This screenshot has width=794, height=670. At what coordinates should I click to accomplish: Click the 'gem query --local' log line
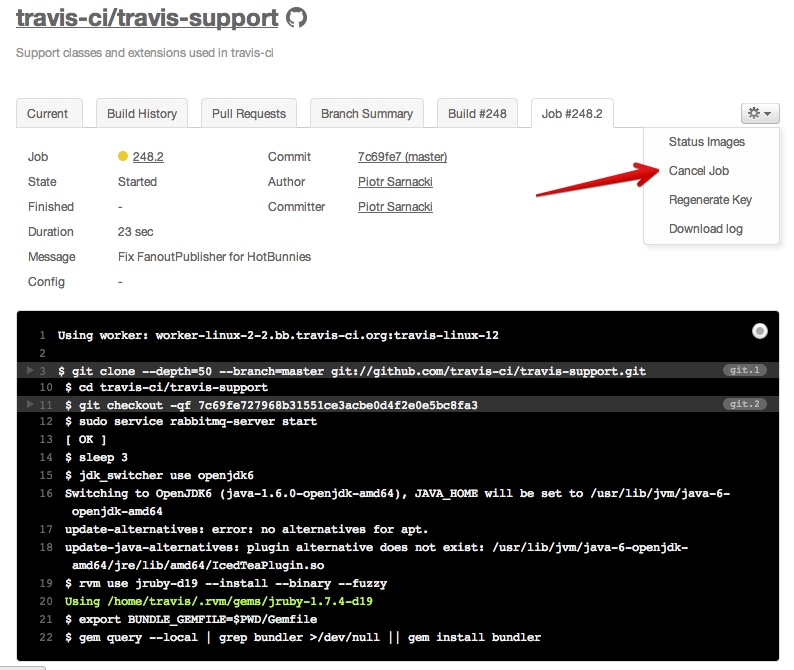(x=302, y=637)
